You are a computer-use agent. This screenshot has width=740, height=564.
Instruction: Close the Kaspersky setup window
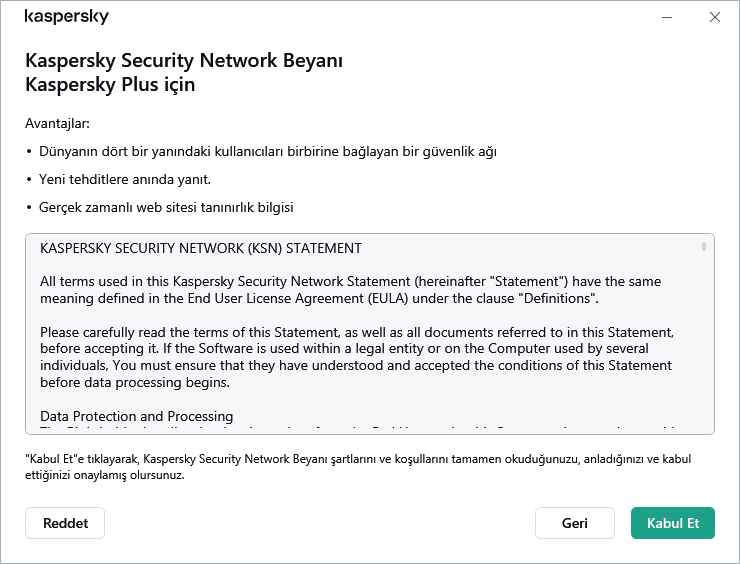714,17
